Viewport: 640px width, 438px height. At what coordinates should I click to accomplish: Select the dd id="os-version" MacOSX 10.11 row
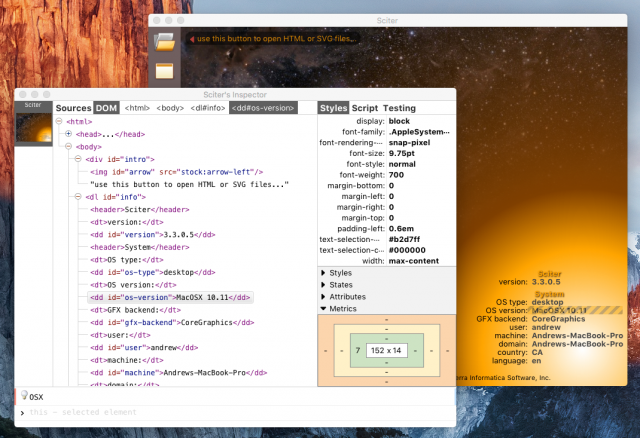[170, 298]
